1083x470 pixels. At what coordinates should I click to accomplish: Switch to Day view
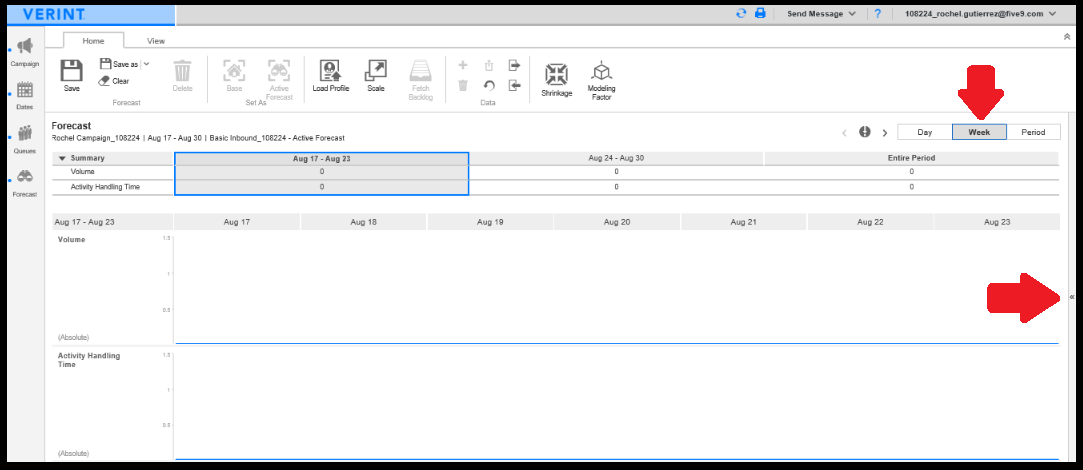tap(924, 132)
